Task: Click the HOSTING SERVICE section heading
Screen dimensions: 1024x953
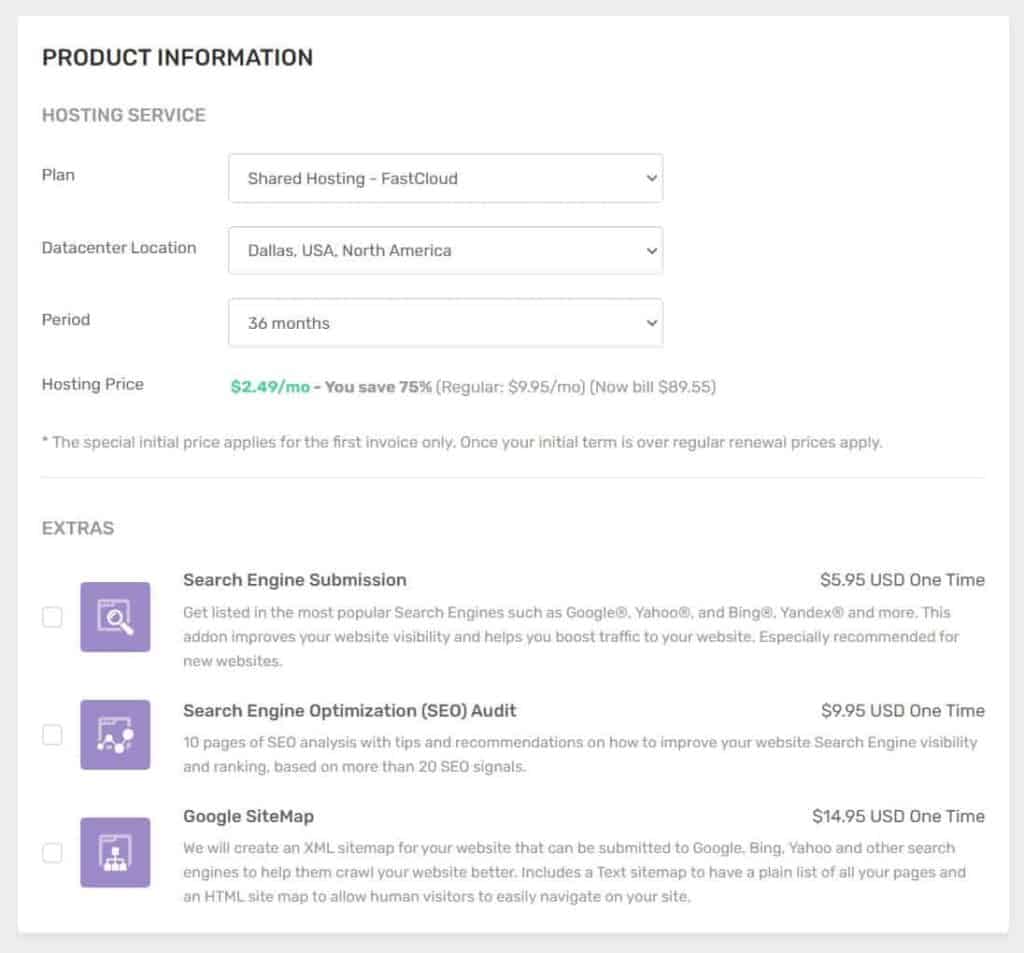Action: click(x=123, y=114)
